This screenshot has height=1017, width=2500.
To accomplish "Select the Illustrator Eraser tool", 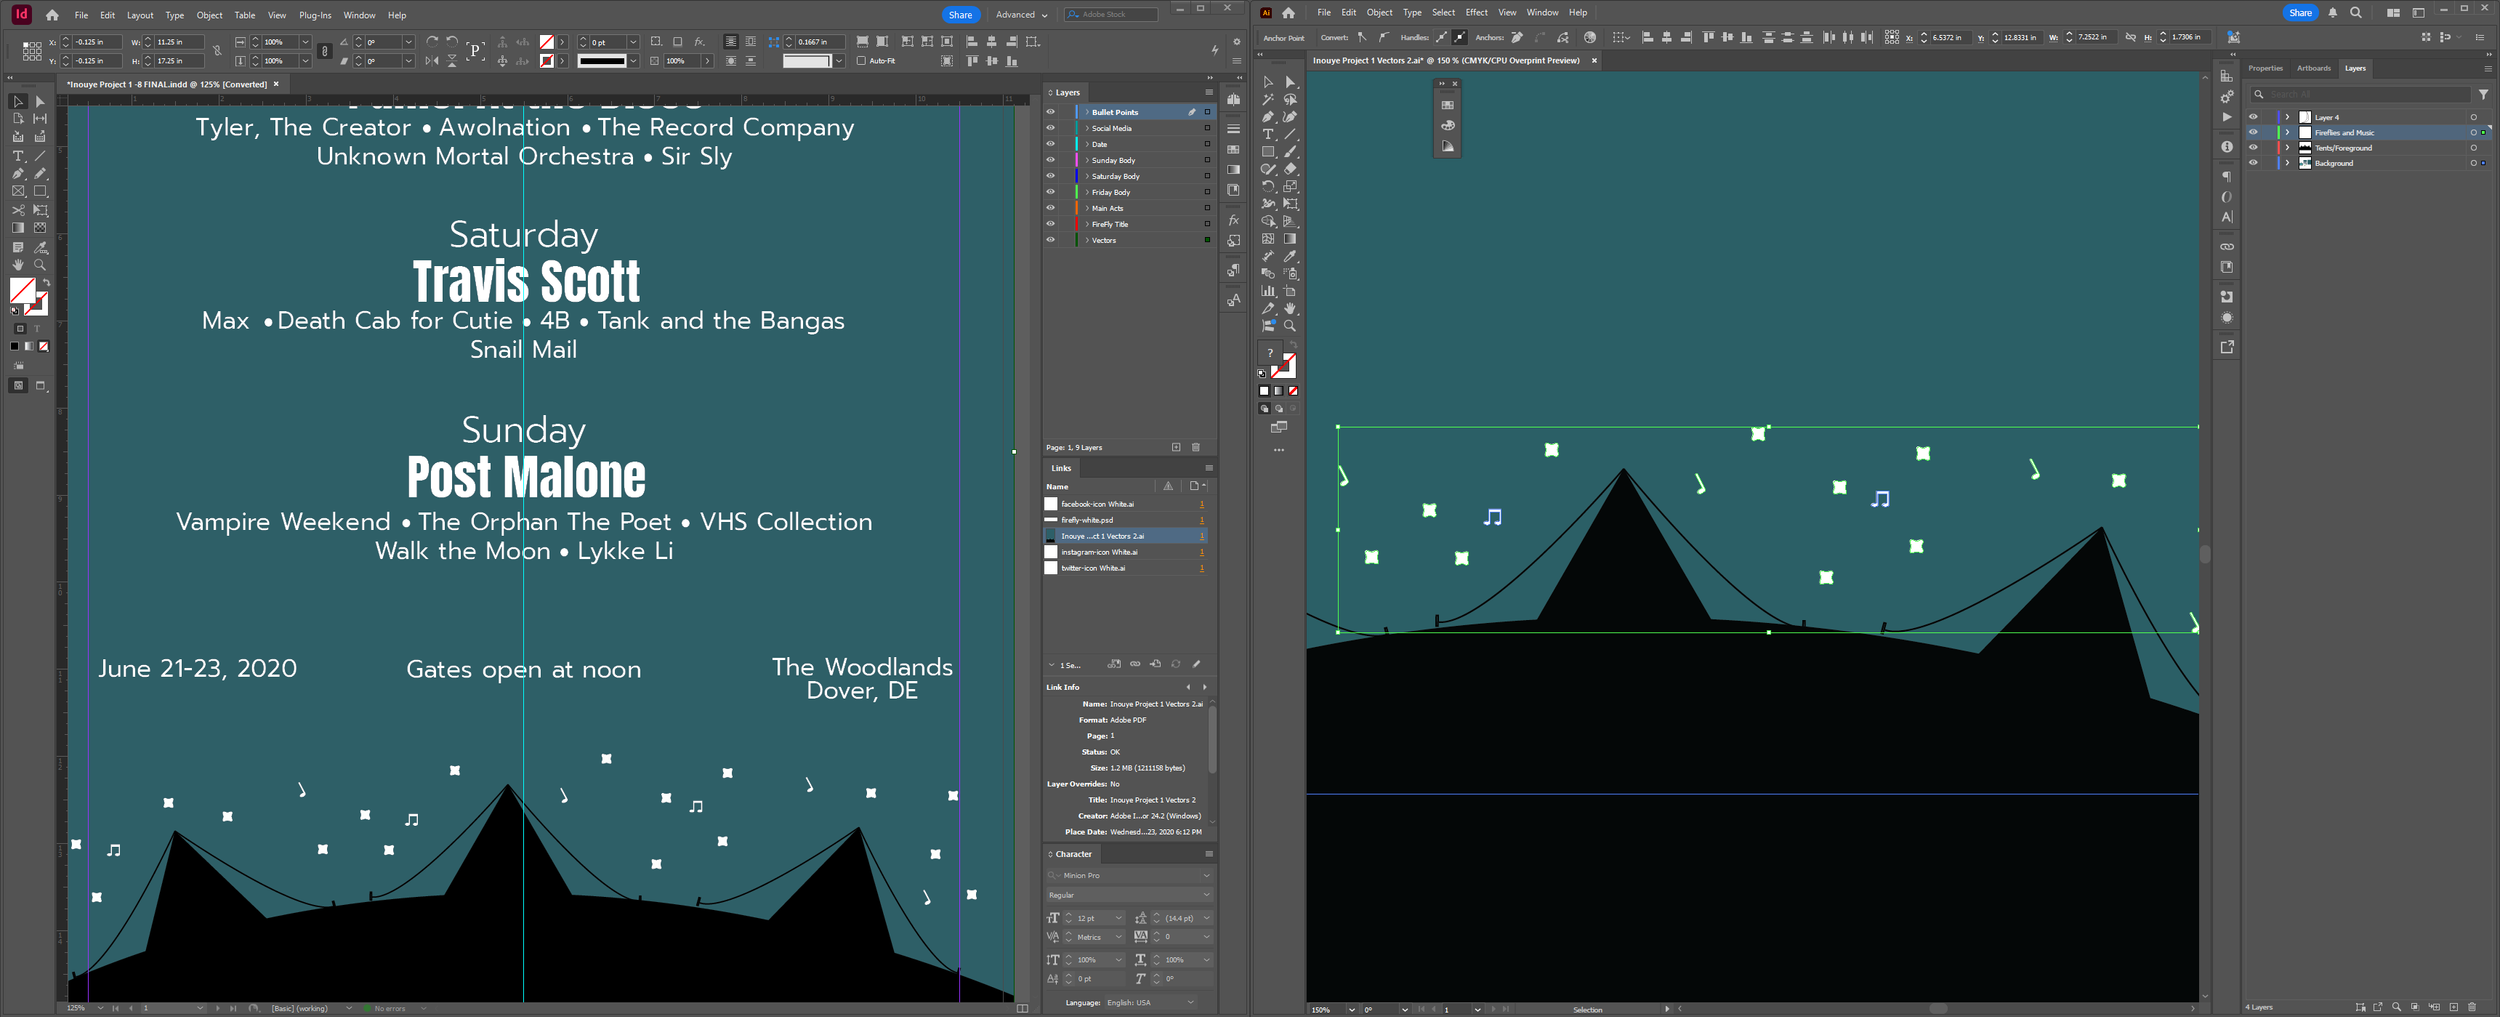I will click(1290, 169).
